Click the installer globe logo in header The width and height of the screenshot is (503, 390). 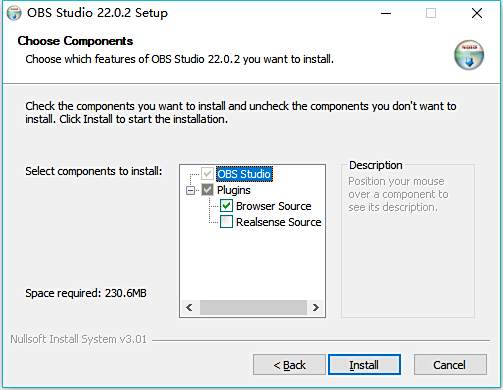point(469,55)
